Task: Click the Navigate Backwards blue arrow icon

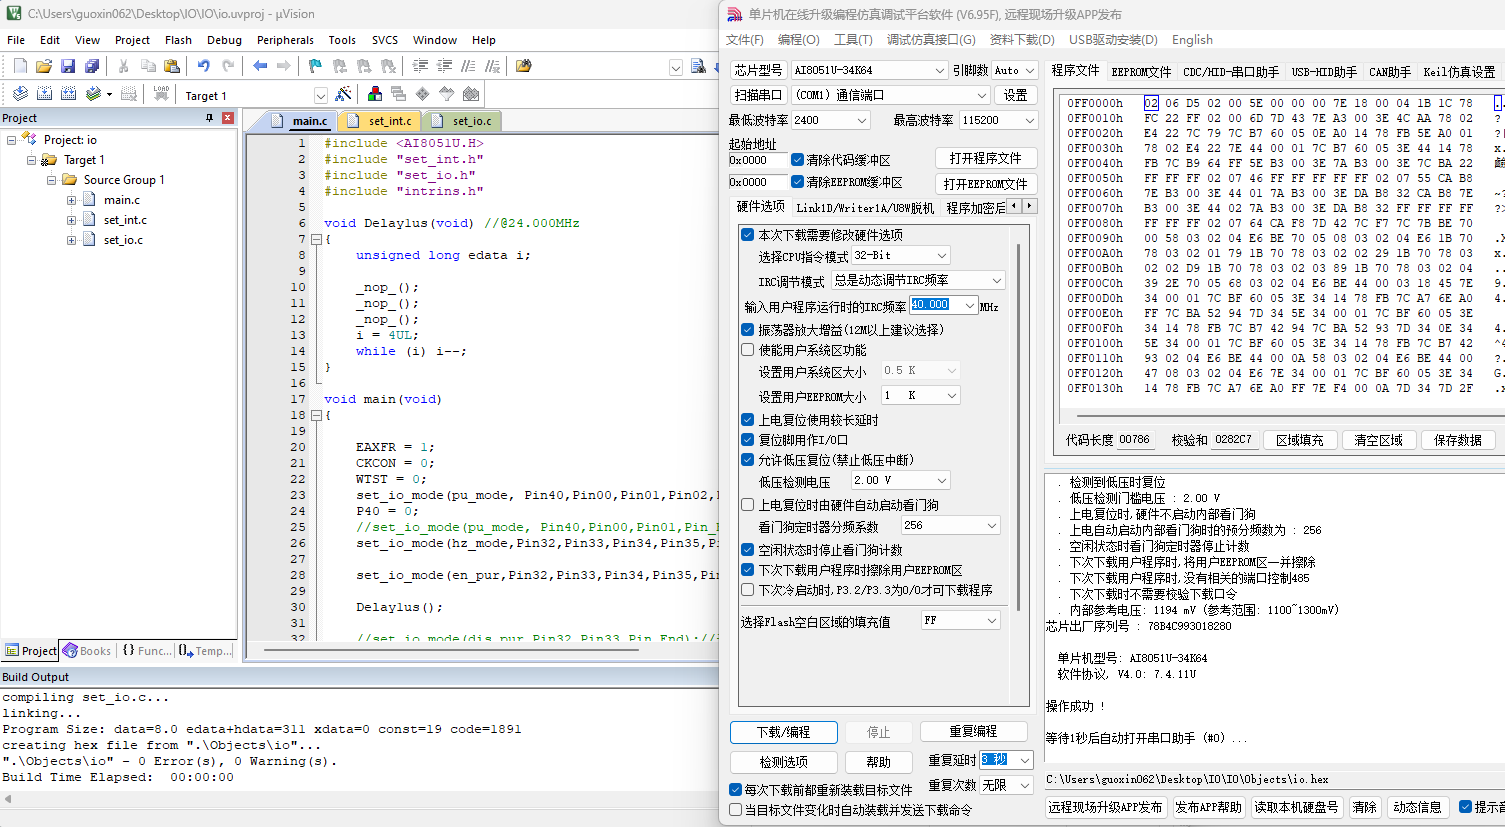Action: coord(260,66)
